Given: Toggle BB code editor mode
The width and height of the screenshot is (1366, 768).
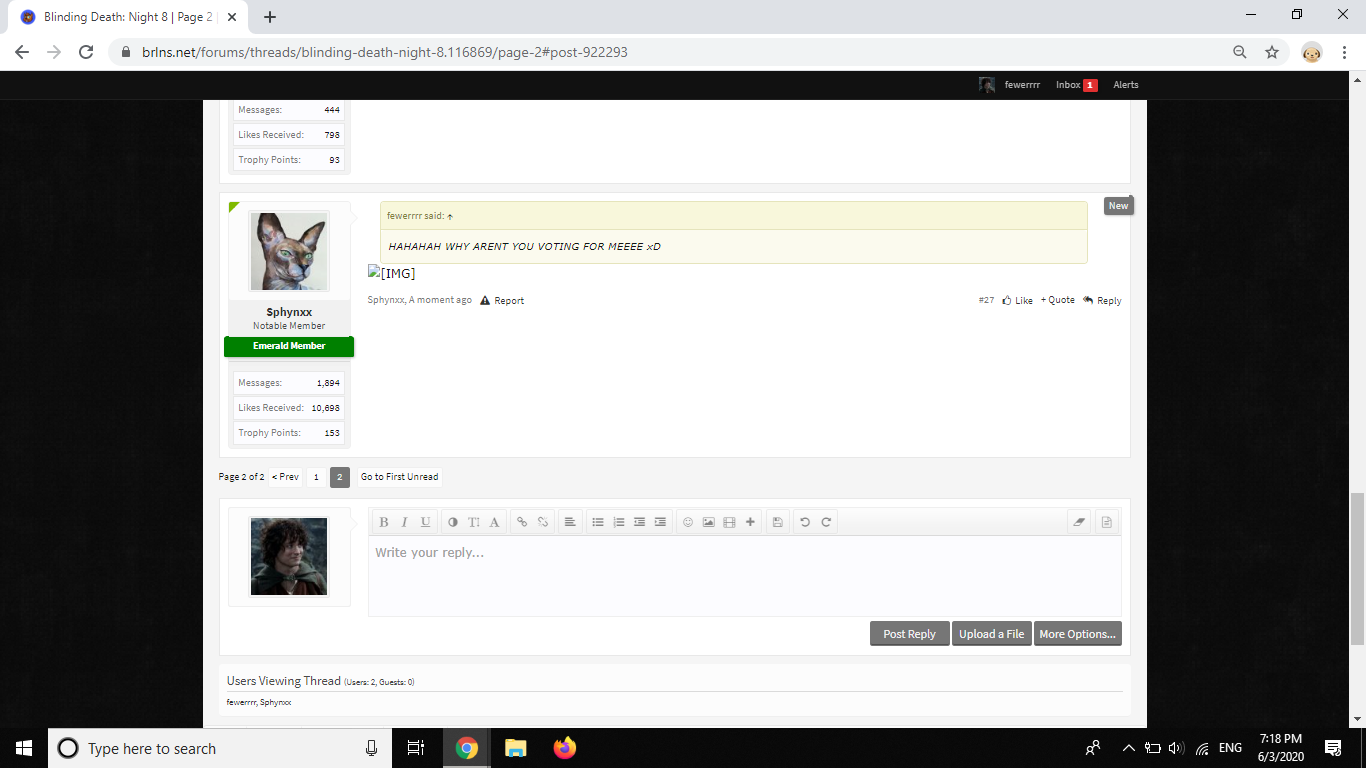Looking at the screenshot, I should [1106, 522].
